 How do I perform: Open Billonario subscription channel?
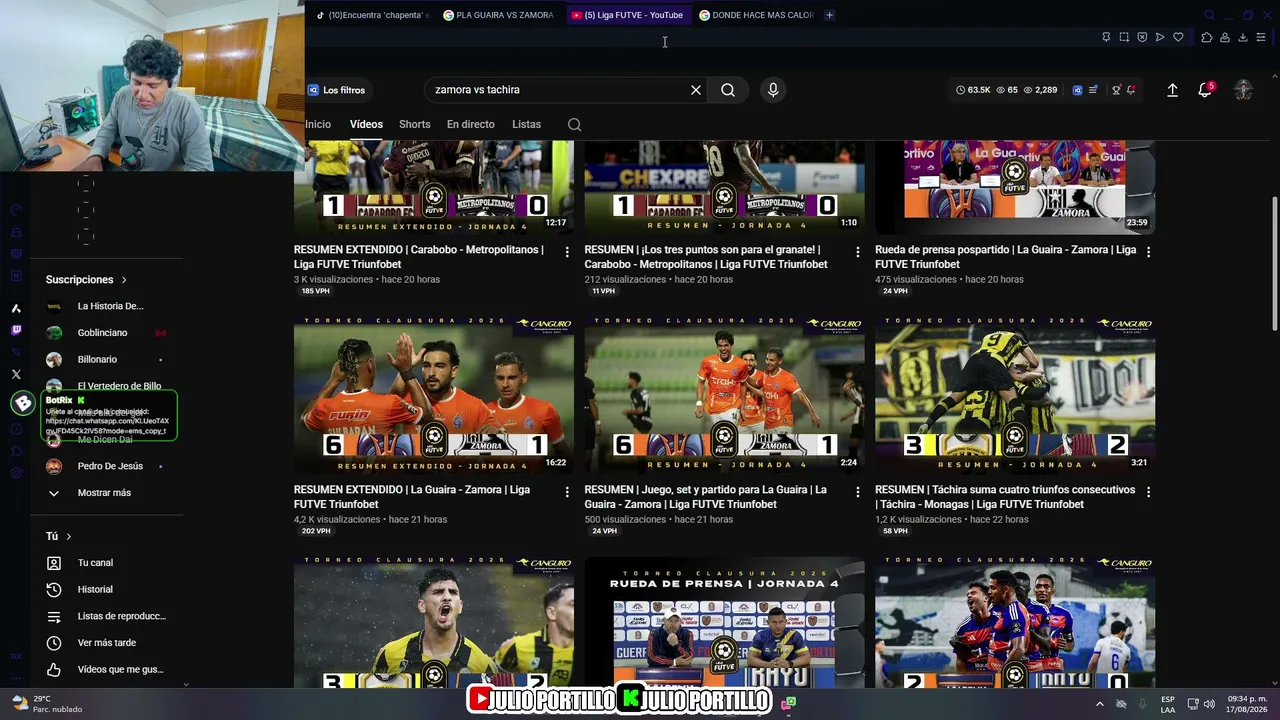[x=98, y=360]
